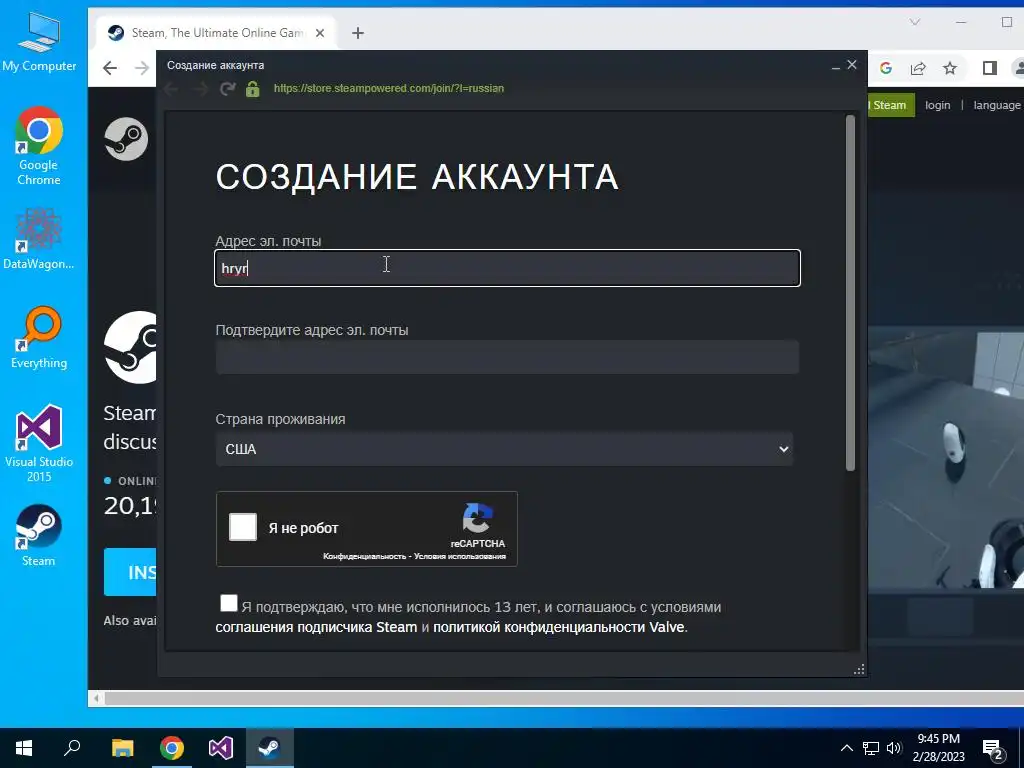Click the taskbar clock showing 9:45 PM
Screen dimensions: 1024x768
click(x=938, y=748)
